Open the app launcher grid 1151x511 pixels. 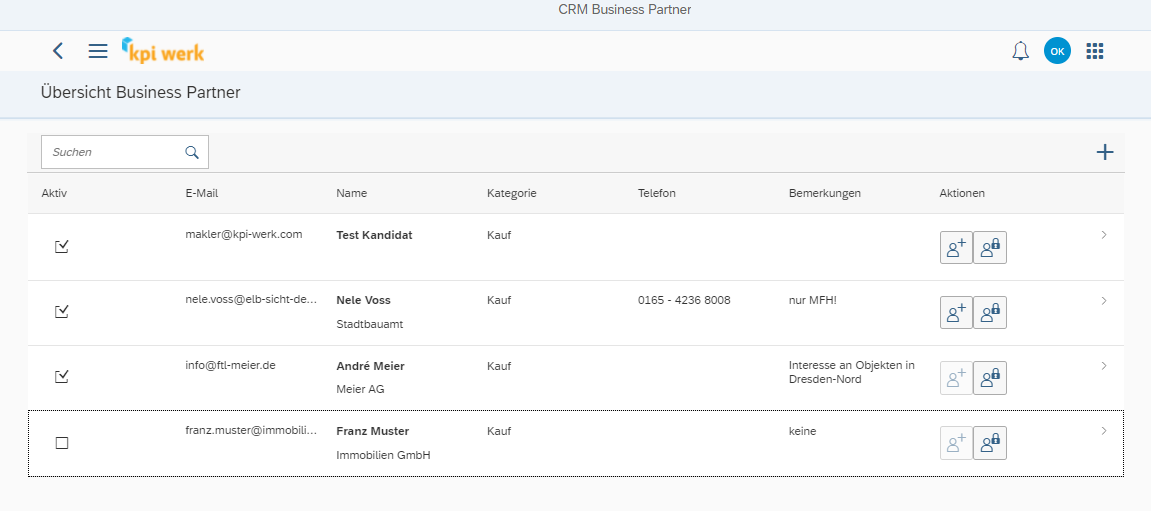pyautogui.click(x=1094, y=51)
